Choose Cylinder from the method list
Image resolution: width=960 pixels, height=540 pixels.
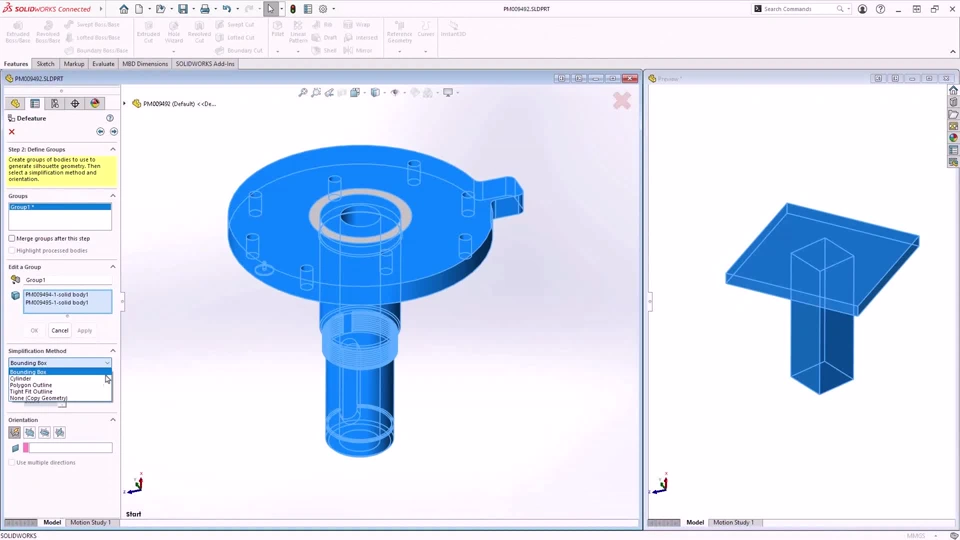pyautogui.click(x=60, y=378)
